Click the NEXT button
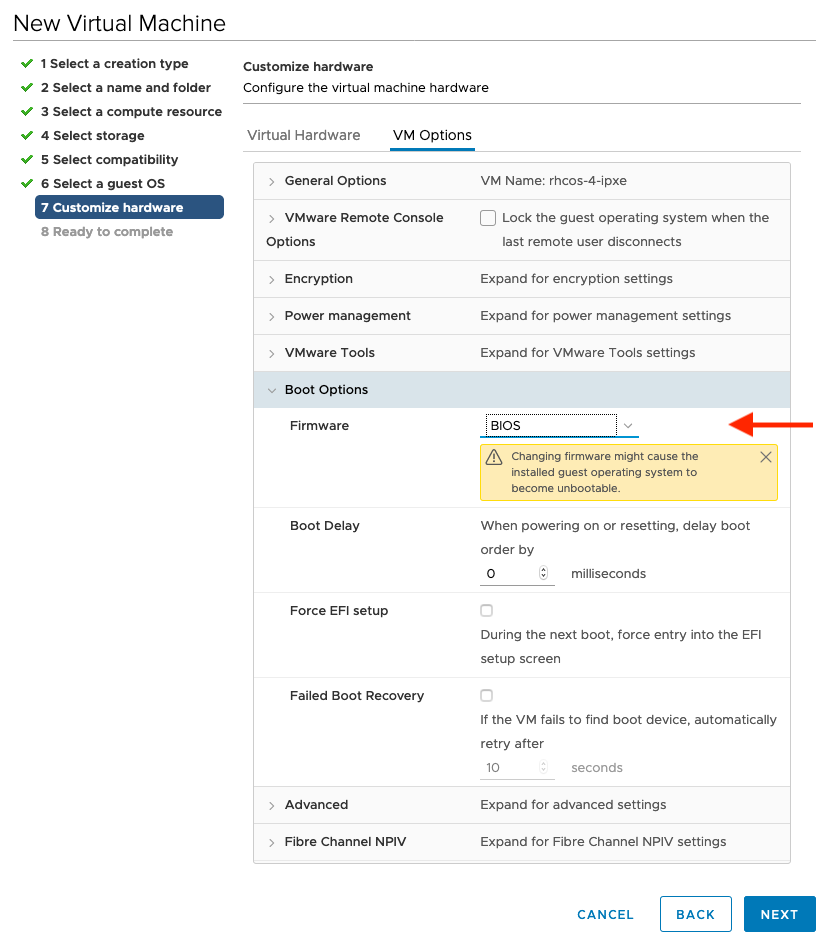This screenshot has height=949, width=827. point(779,914)
